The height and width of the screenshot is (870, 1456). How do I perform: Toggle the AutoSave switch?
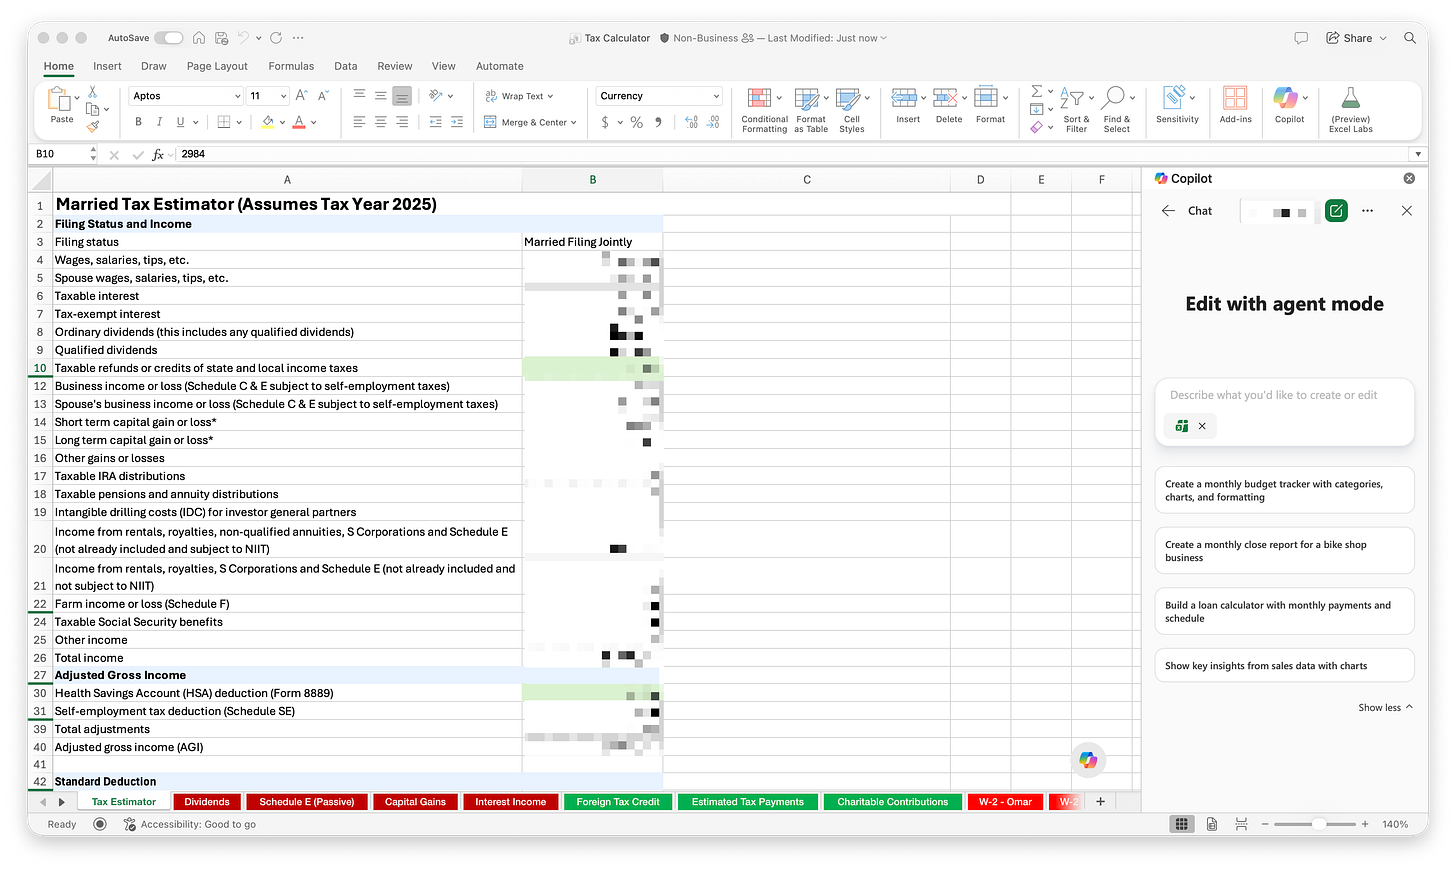pyautogui.click(x=169, y=38)
